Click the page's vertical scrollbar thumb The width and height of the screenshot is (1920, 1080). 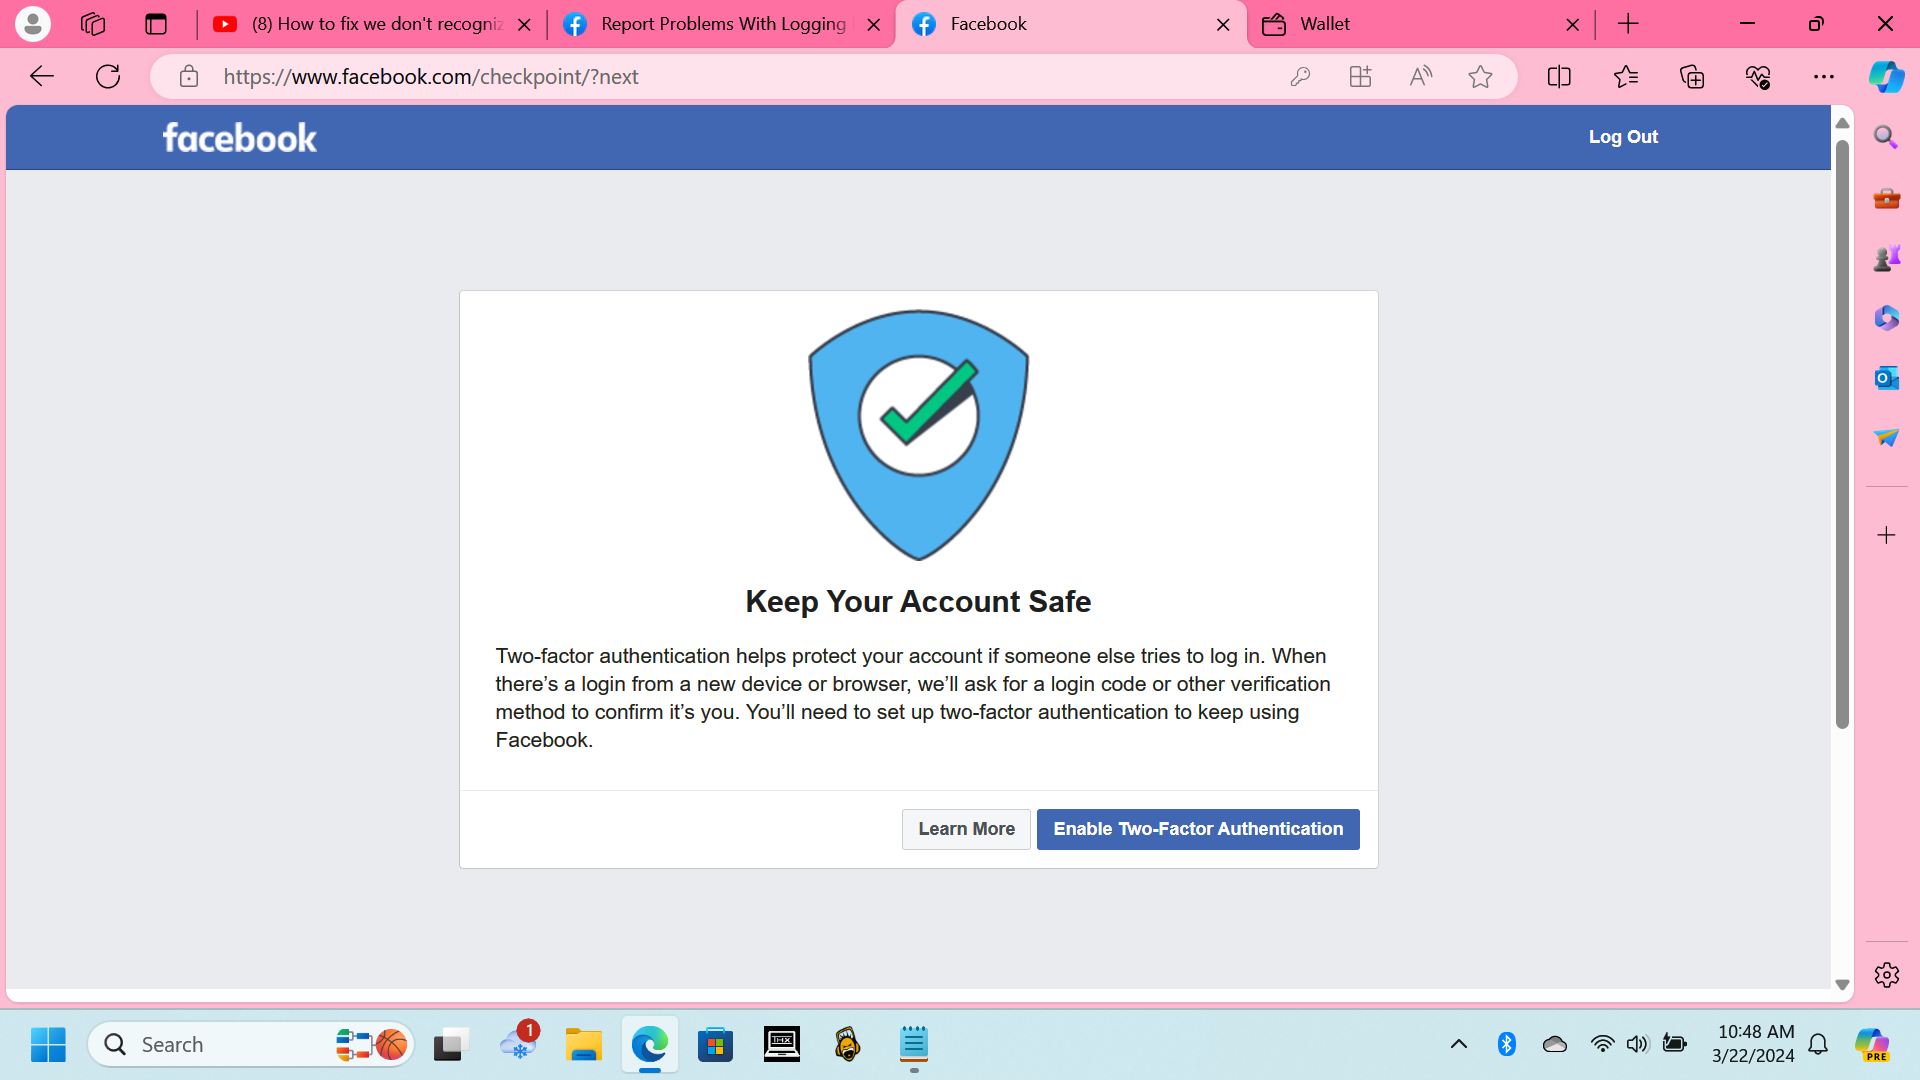[x=1841, y=434]
